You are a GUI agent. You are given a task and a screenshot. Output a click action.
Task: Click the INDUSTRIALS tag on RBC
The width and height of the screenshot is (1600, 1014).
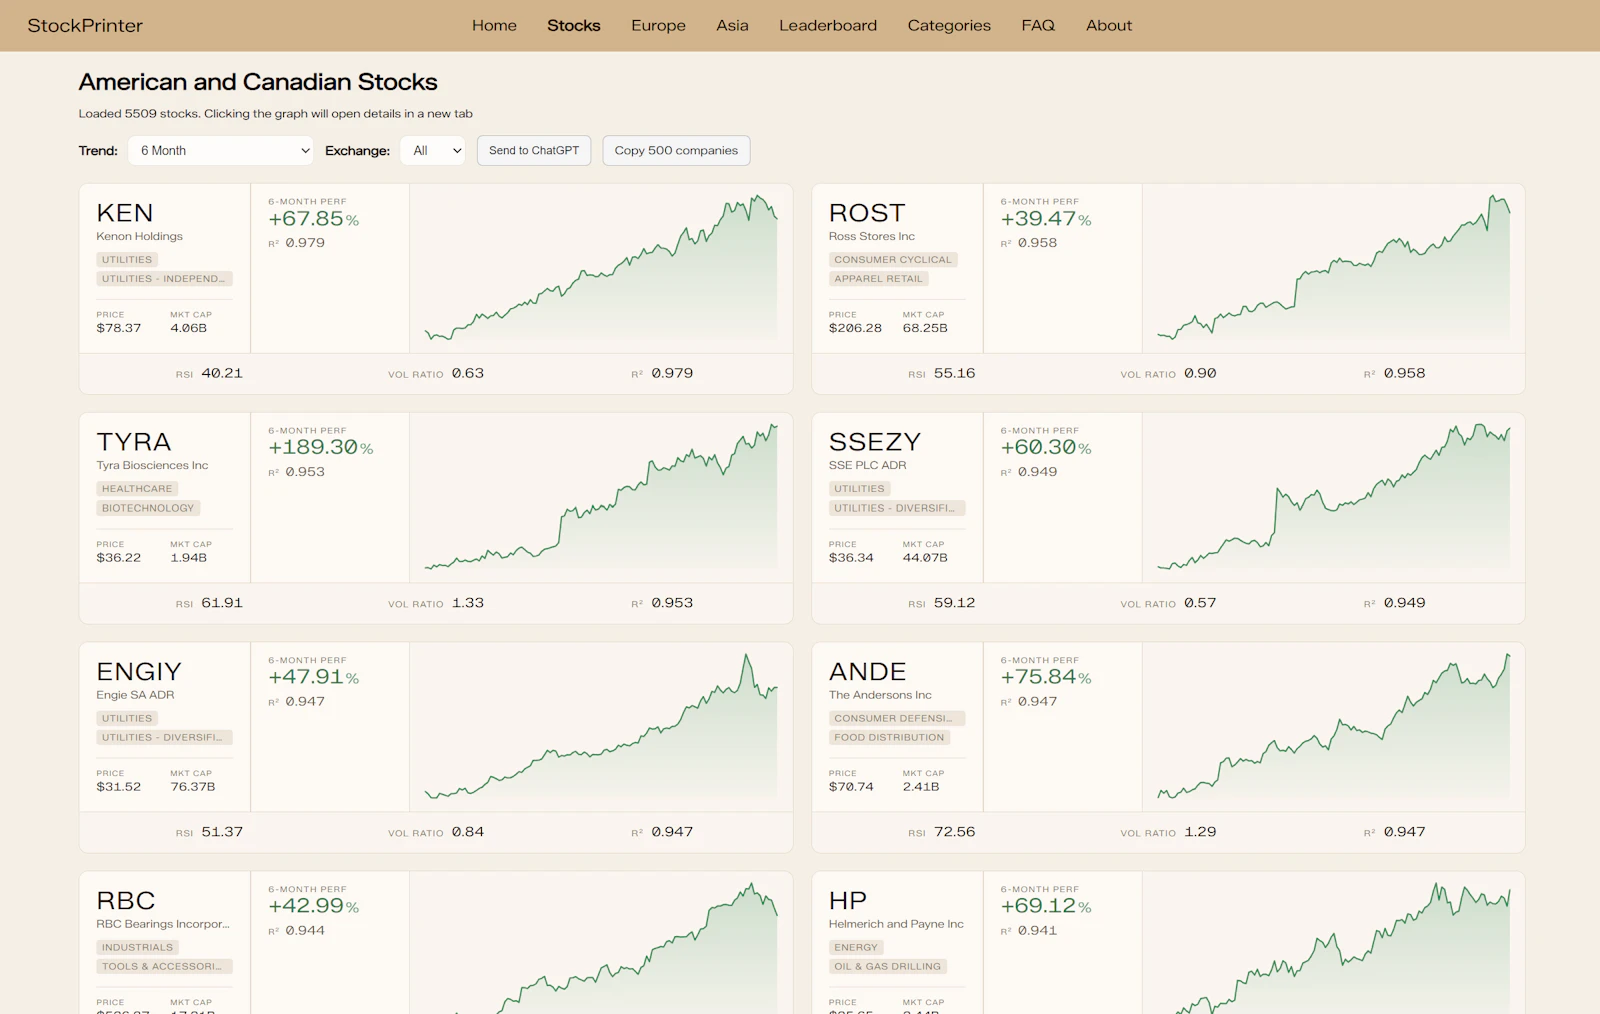(137, 947)
